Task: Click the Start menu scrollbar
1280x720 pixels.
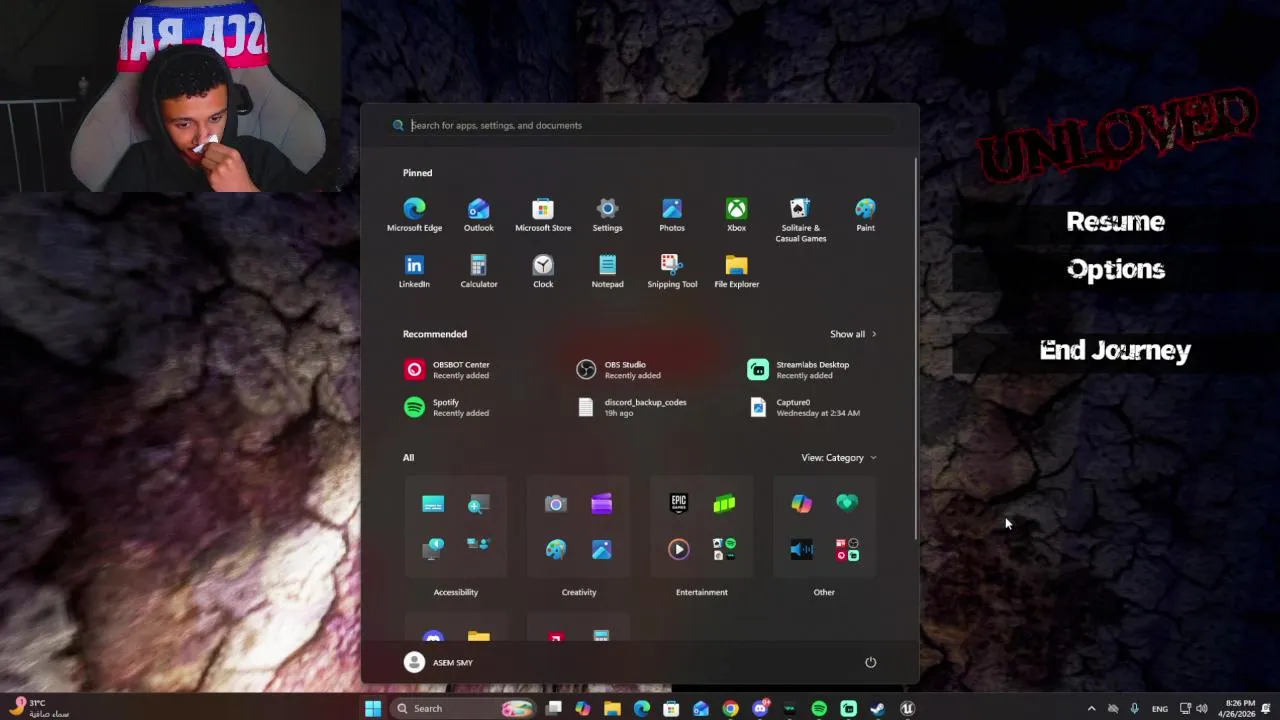Action: point(915,350)
